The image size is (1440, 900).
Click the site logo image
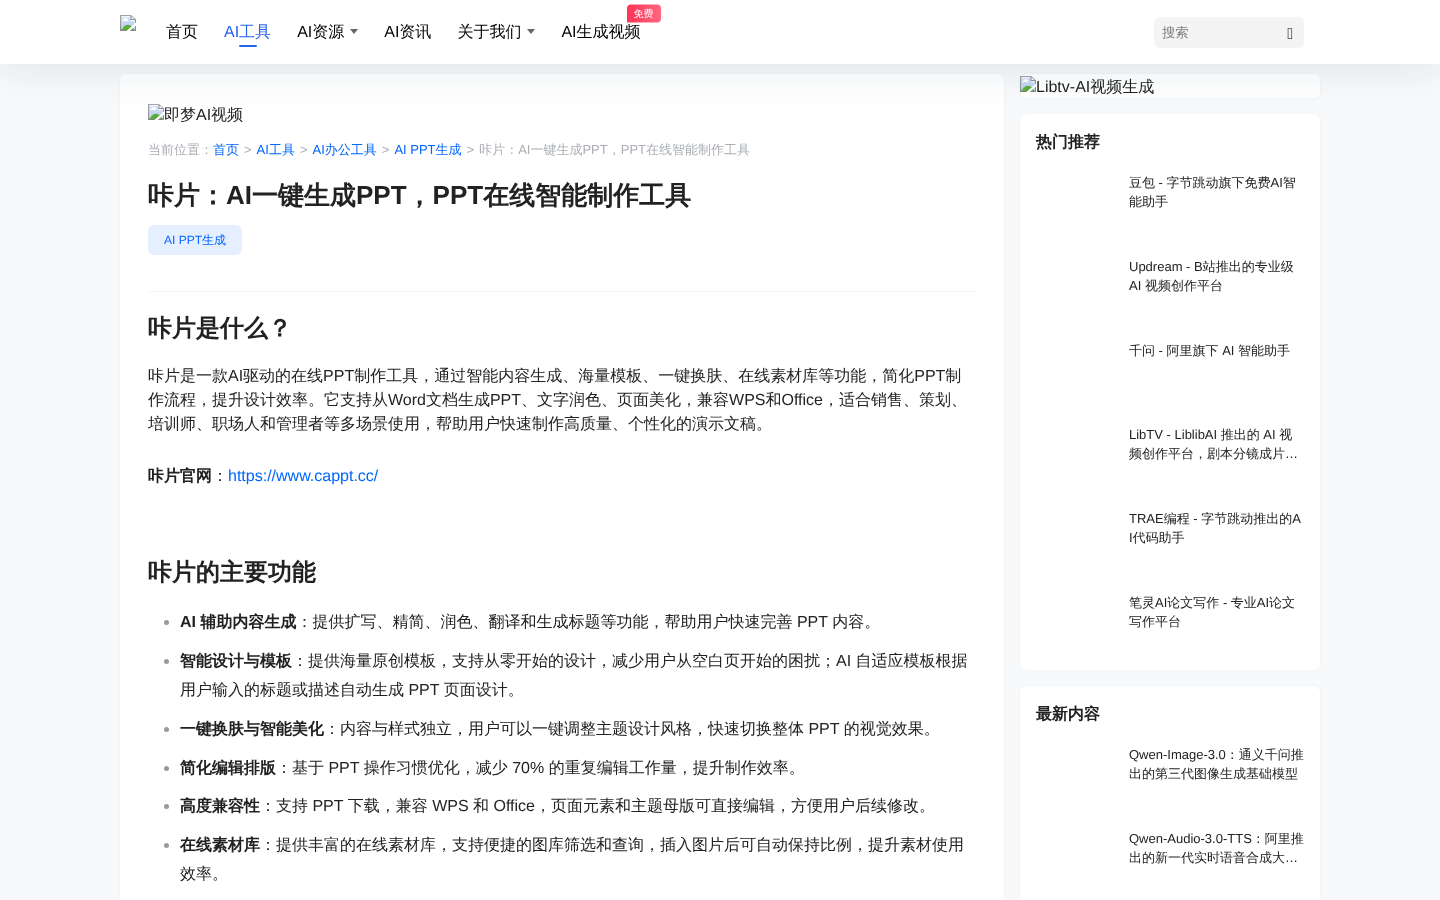(x=128, y=24)
